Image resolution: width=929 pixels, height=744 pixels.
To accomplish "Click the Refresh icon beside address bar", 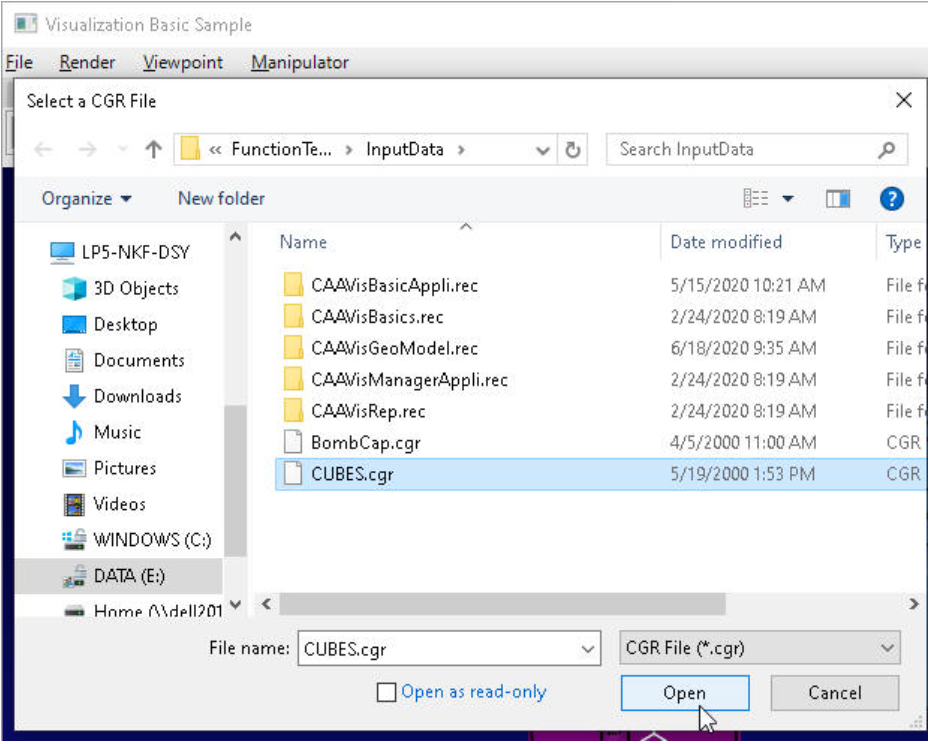I will pos(572,150).
